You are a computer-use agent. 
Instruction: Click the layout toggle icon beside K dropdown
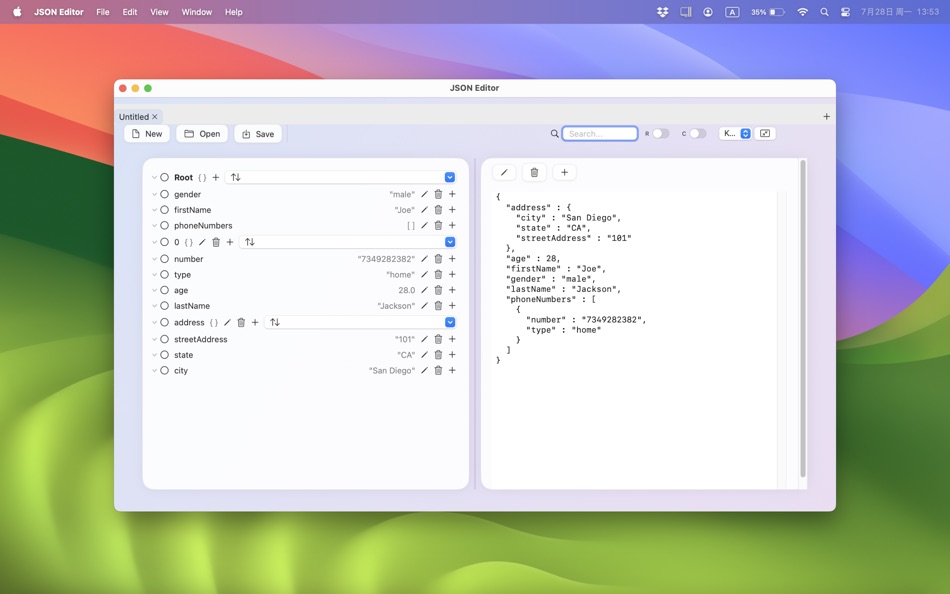coord(765,133)
